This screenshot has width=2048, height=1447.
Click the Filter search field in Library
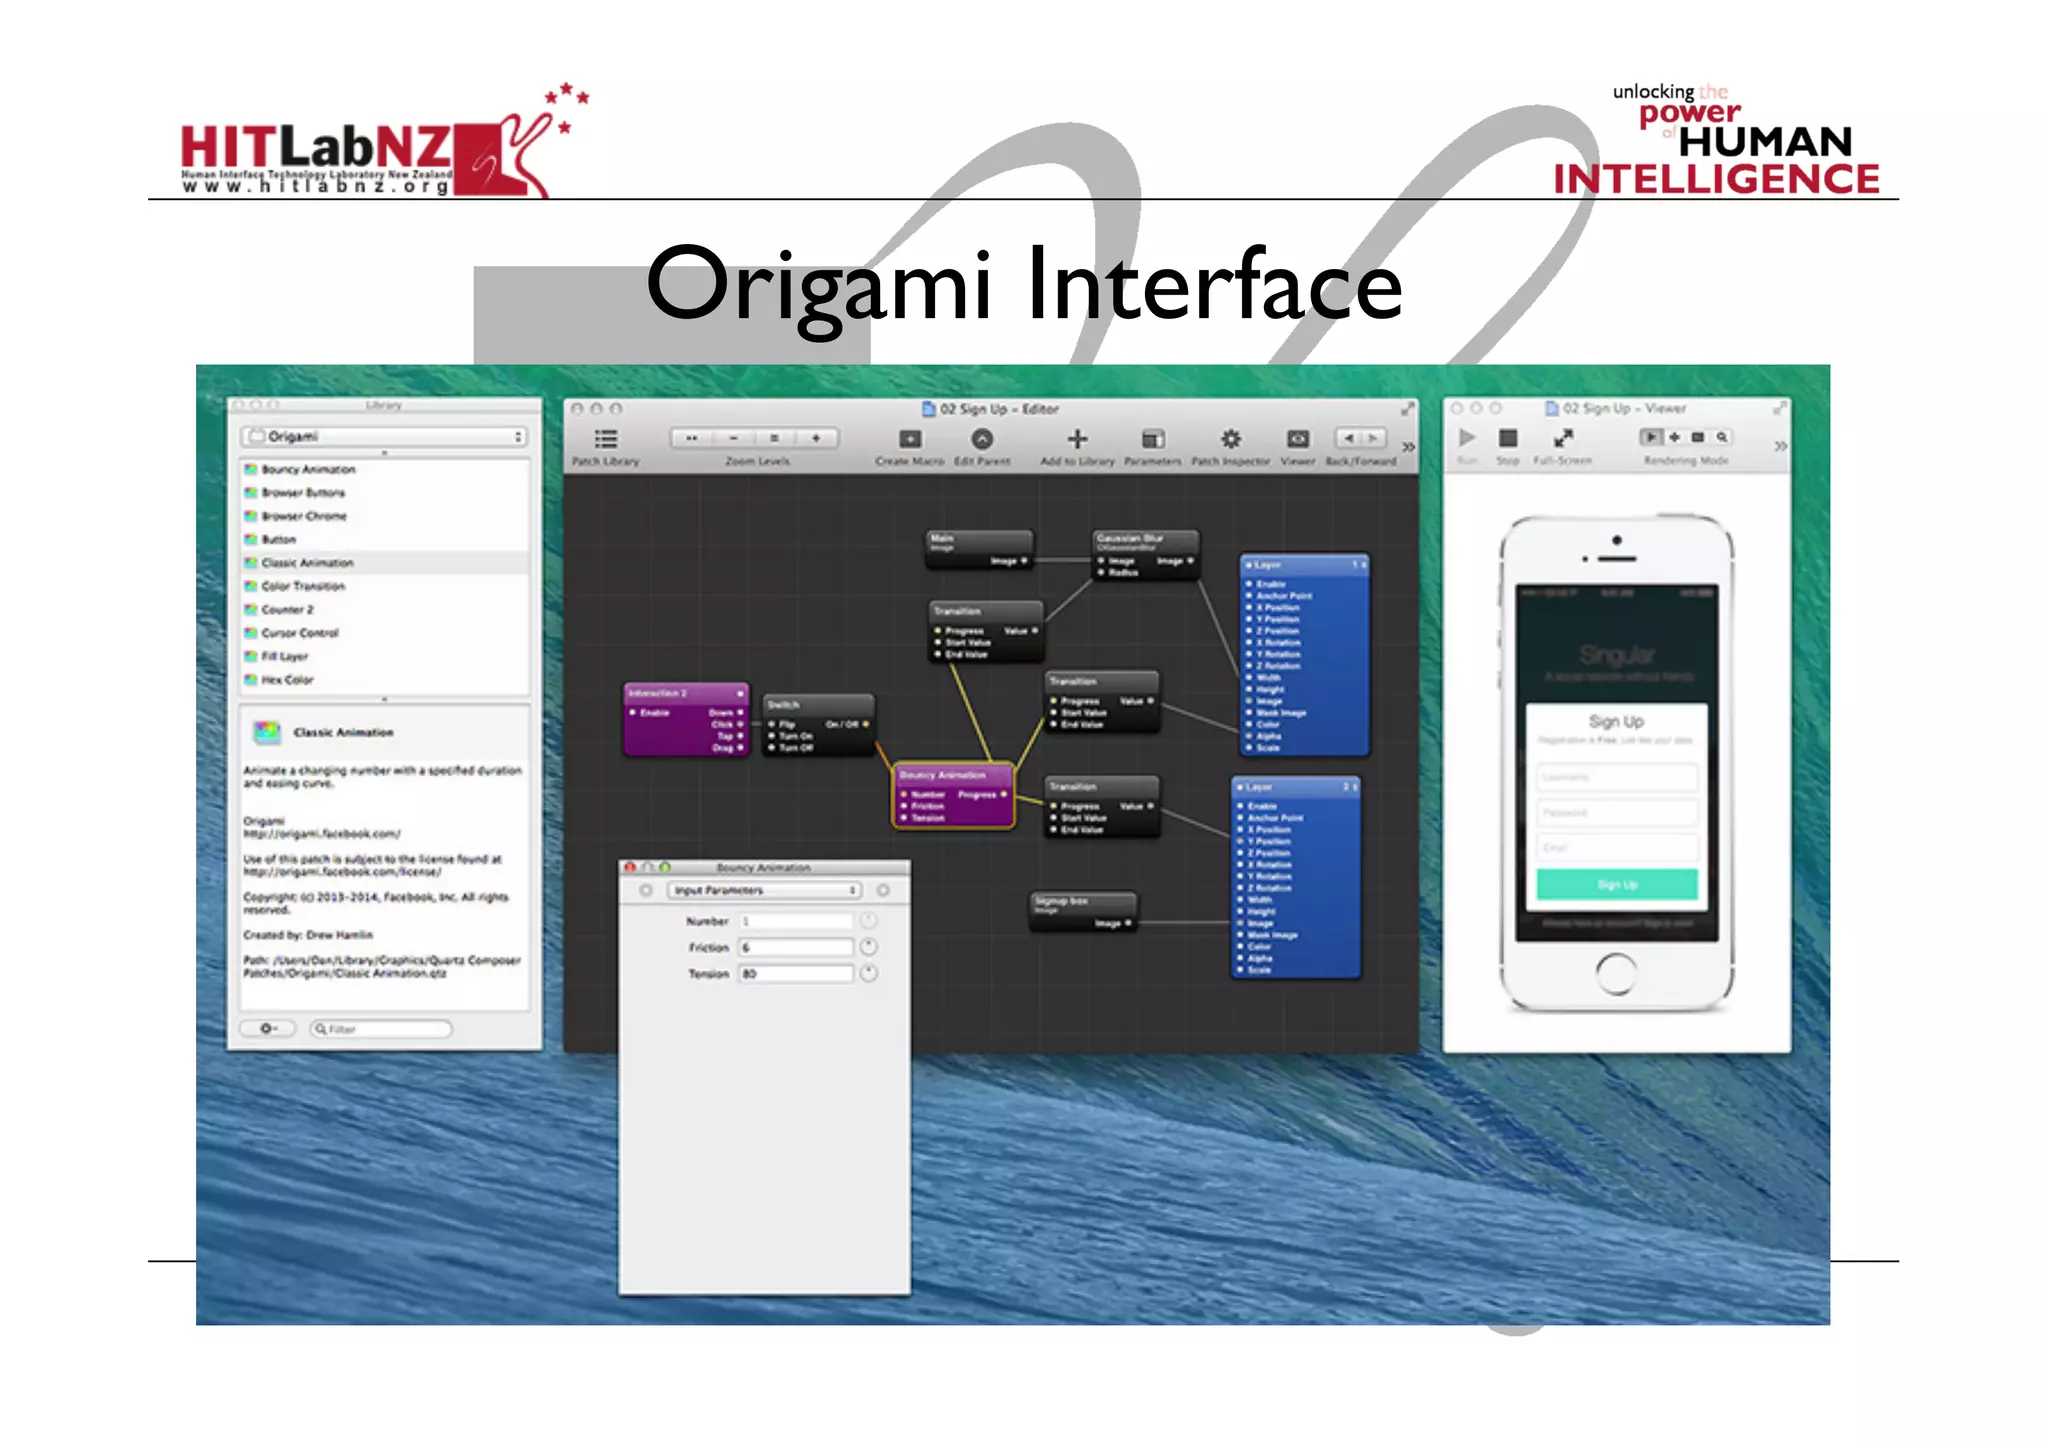(x=381, y=1028)
